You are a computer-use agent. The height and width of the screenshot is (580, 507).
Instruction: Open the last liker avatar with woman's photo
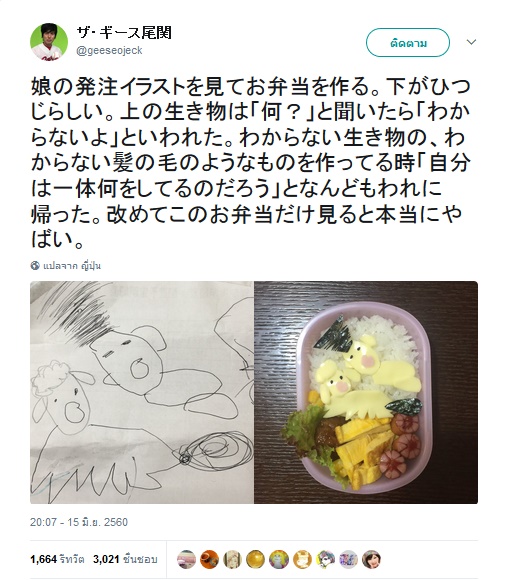[371, 559]
